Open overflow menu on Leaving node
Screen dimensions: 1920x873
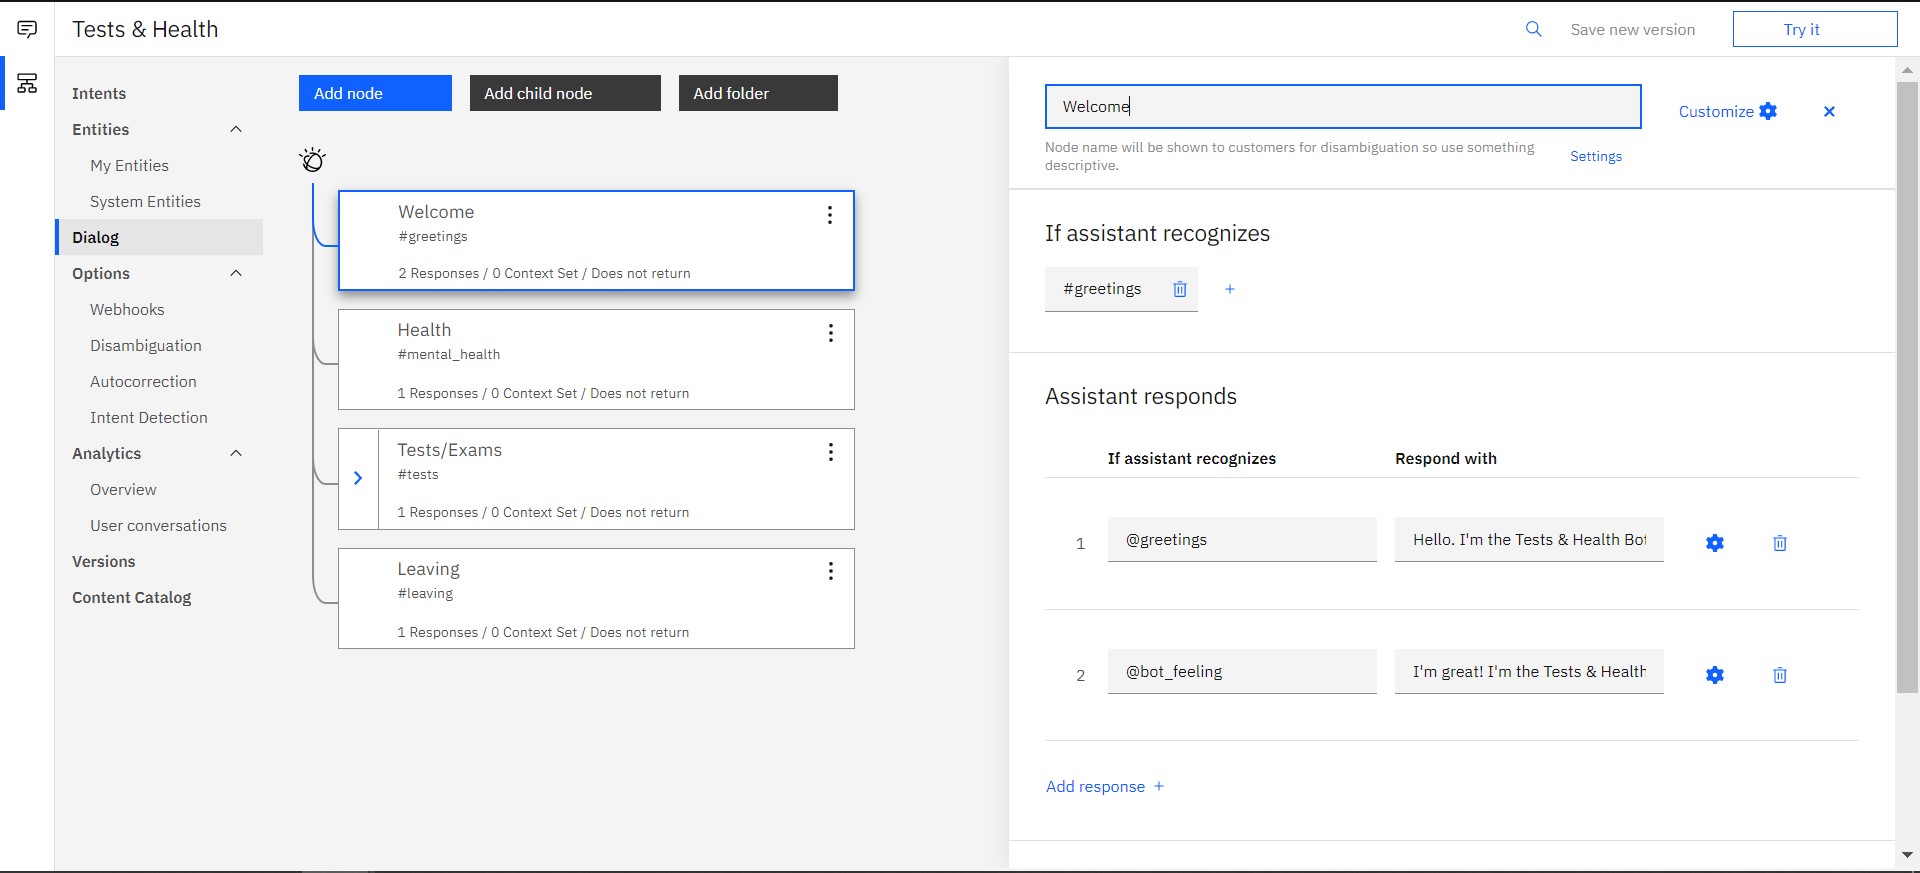tap(830, 571)
